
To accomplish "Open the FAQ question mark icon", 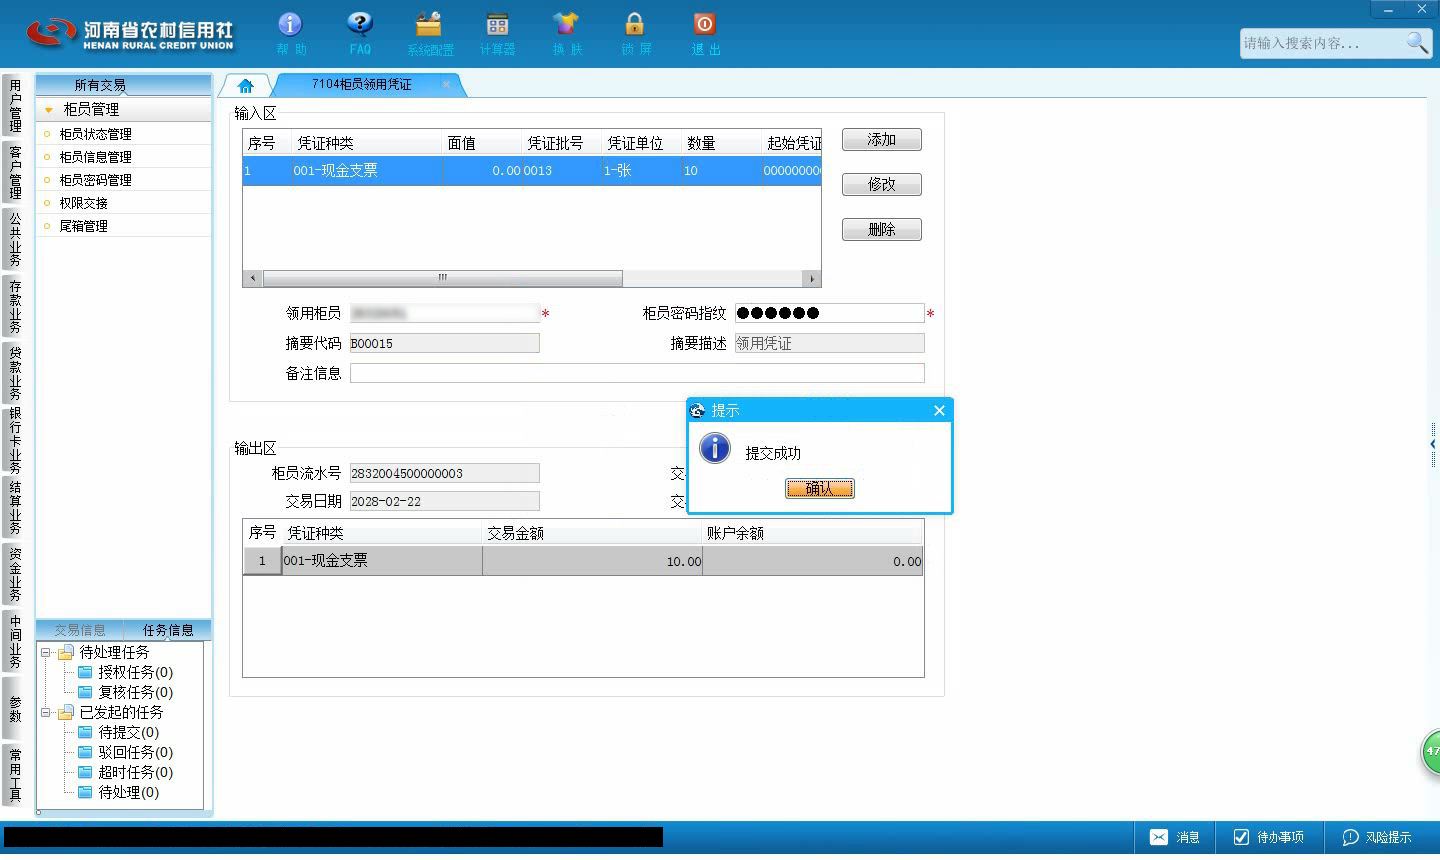I will pos(359,24).
